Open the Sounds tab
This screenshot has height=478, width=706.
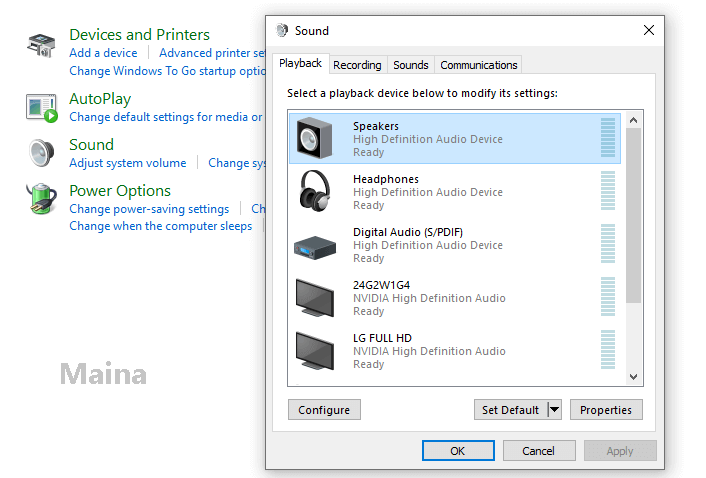[411, 65]
